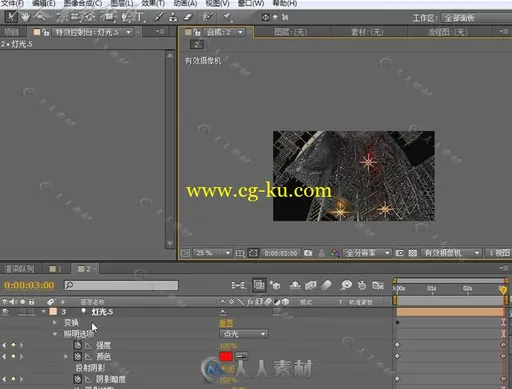Screen dimensions: 512x389
Task: Enable motion blur icon in timeline
Action: [326, 285]
